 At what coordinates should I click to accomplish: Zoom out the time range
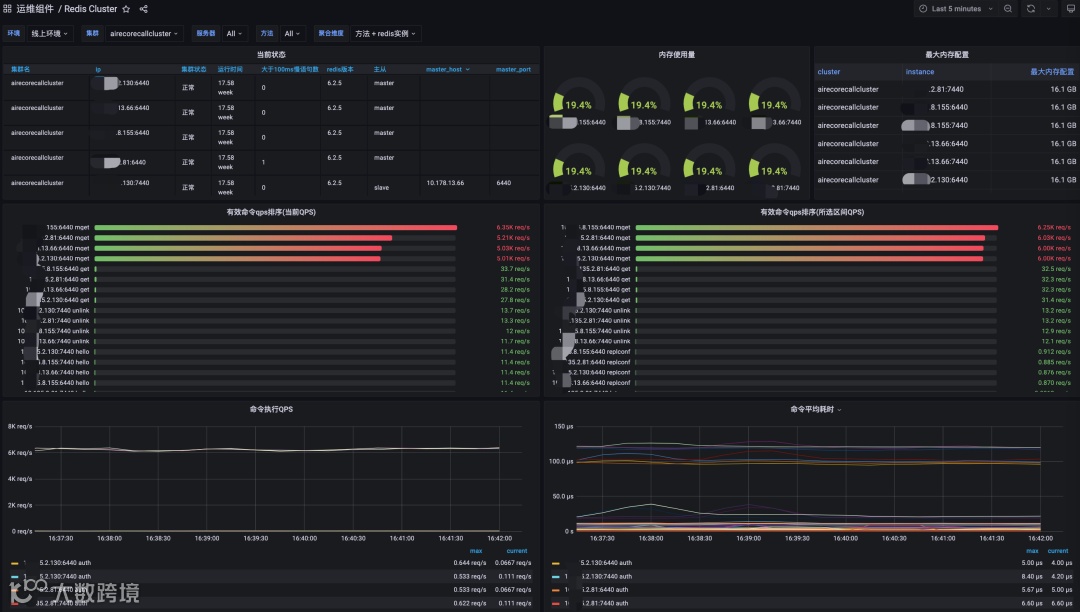[1008, 9]
